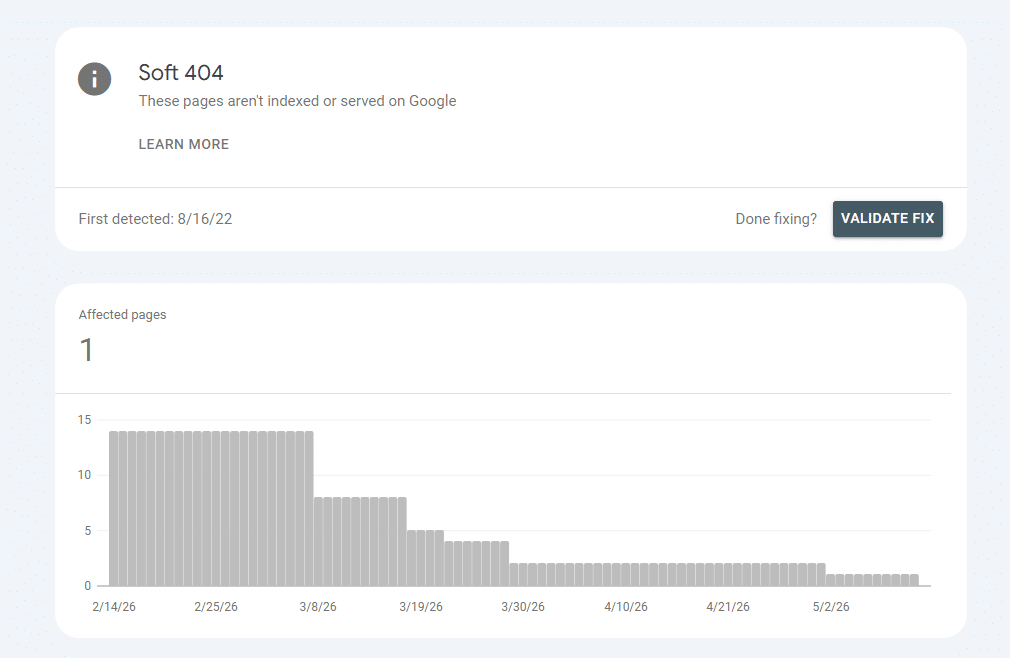Image resolution: width=1010 pixels, height=658 pixels.
Task: Select the Soft 404 heading
Action: point(181,73)
